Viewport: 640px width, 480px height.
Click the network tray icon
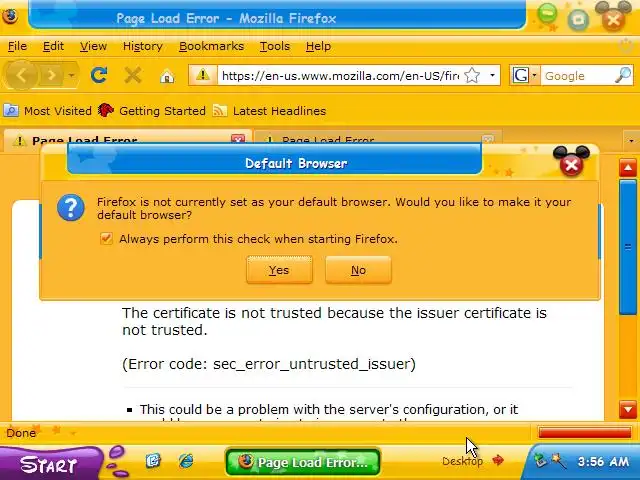[x=540, y=461]
